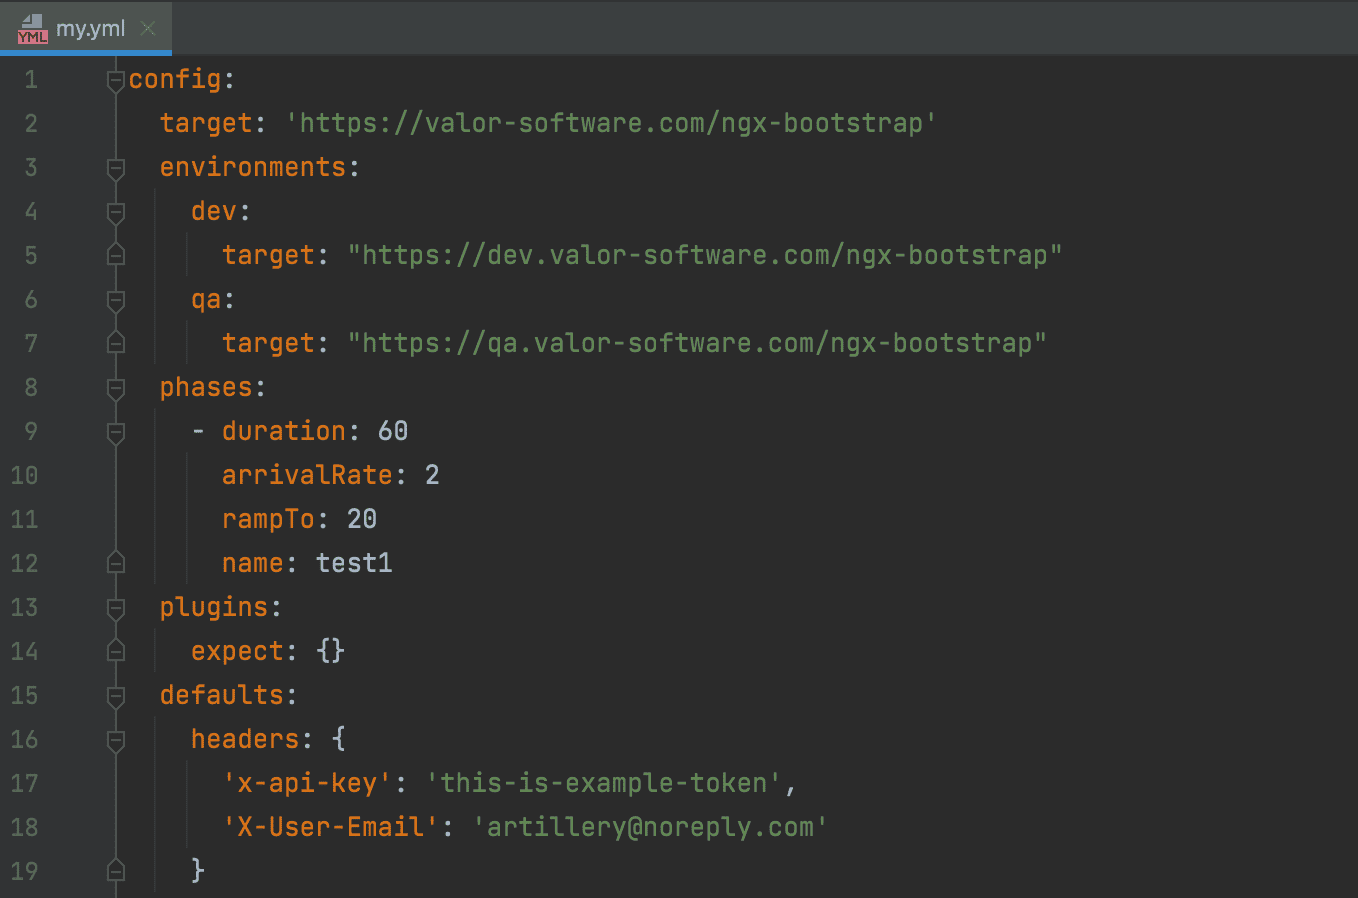This screenshot has height=898, width=1358.
Task: Place cursor on the artillery@noreply.com value
Action: [650, 827]
